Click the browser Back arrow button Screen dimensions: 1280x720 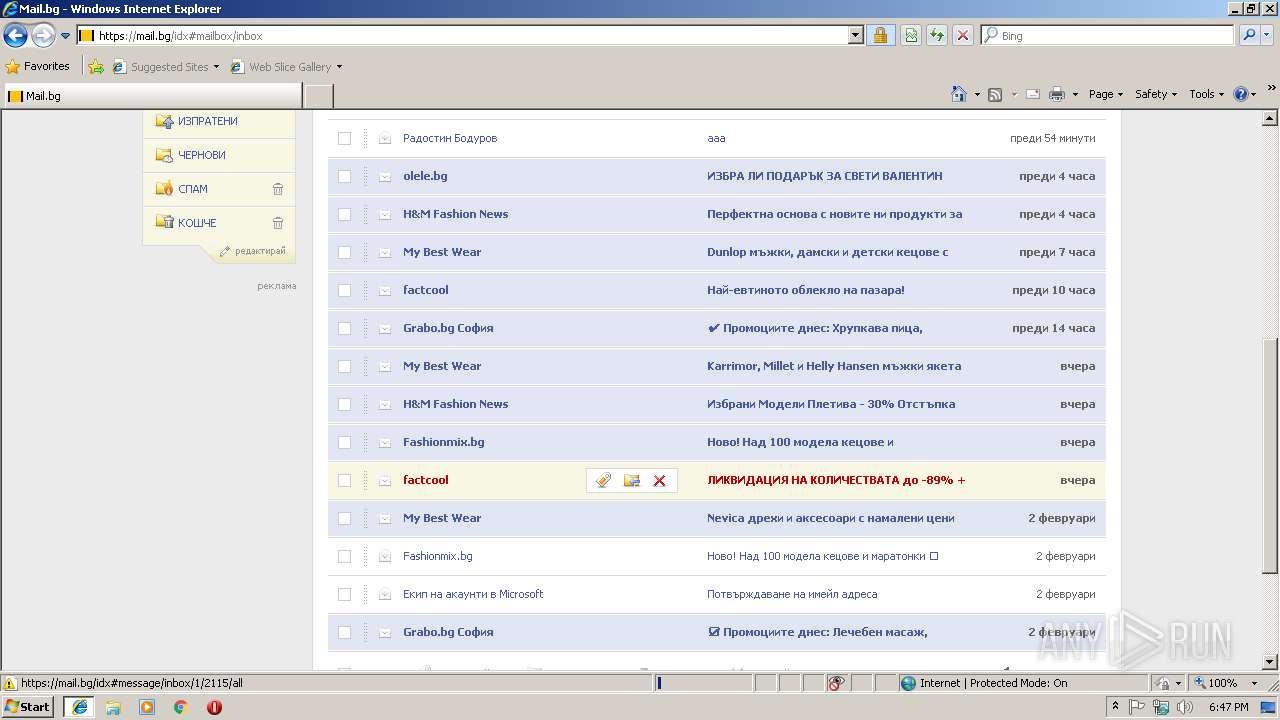pyautogui.click(x=15, y=36)
